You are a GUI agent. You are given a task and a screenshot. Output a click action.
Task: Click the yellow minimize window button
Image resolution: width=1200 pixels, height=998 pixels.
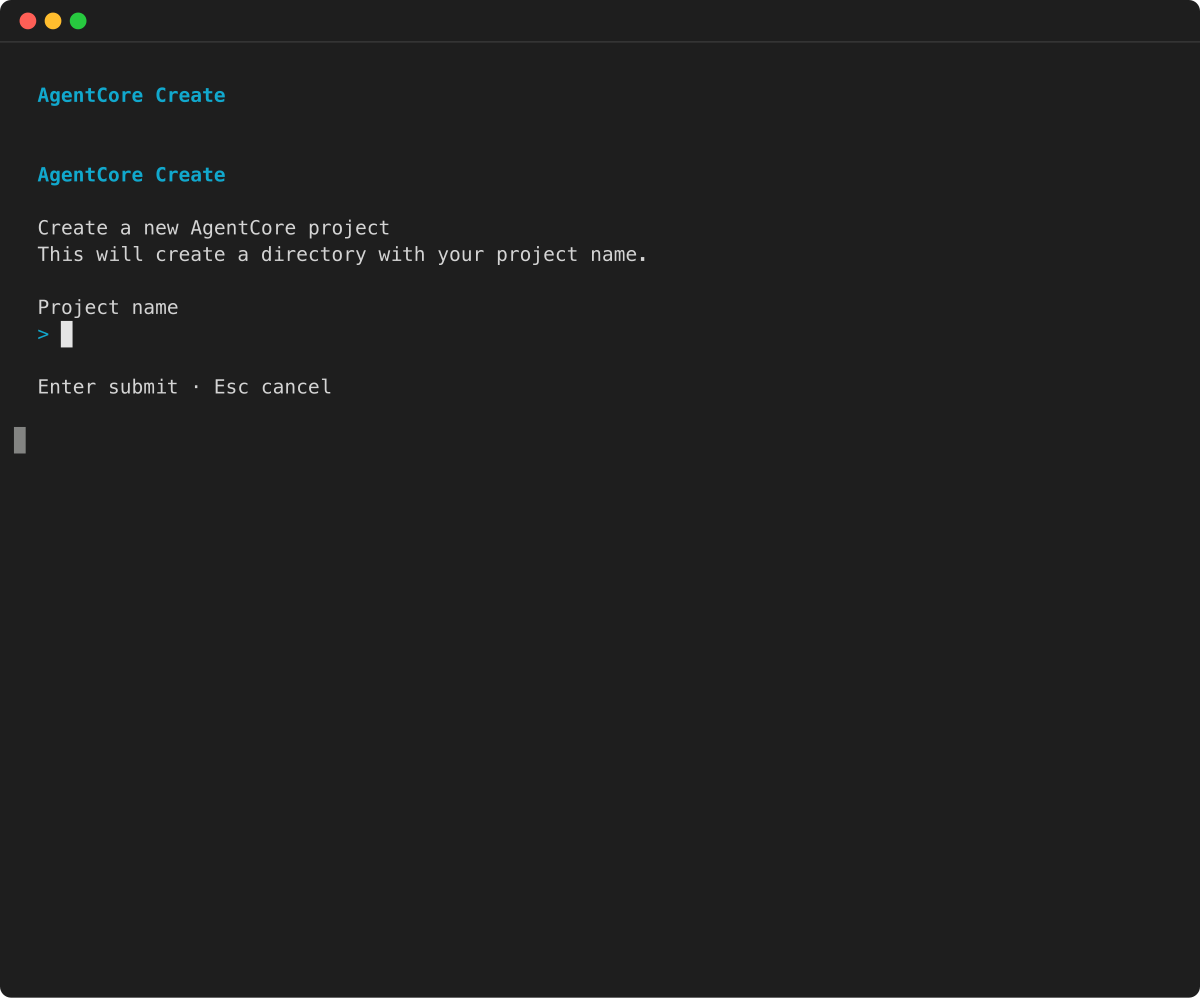53,21
